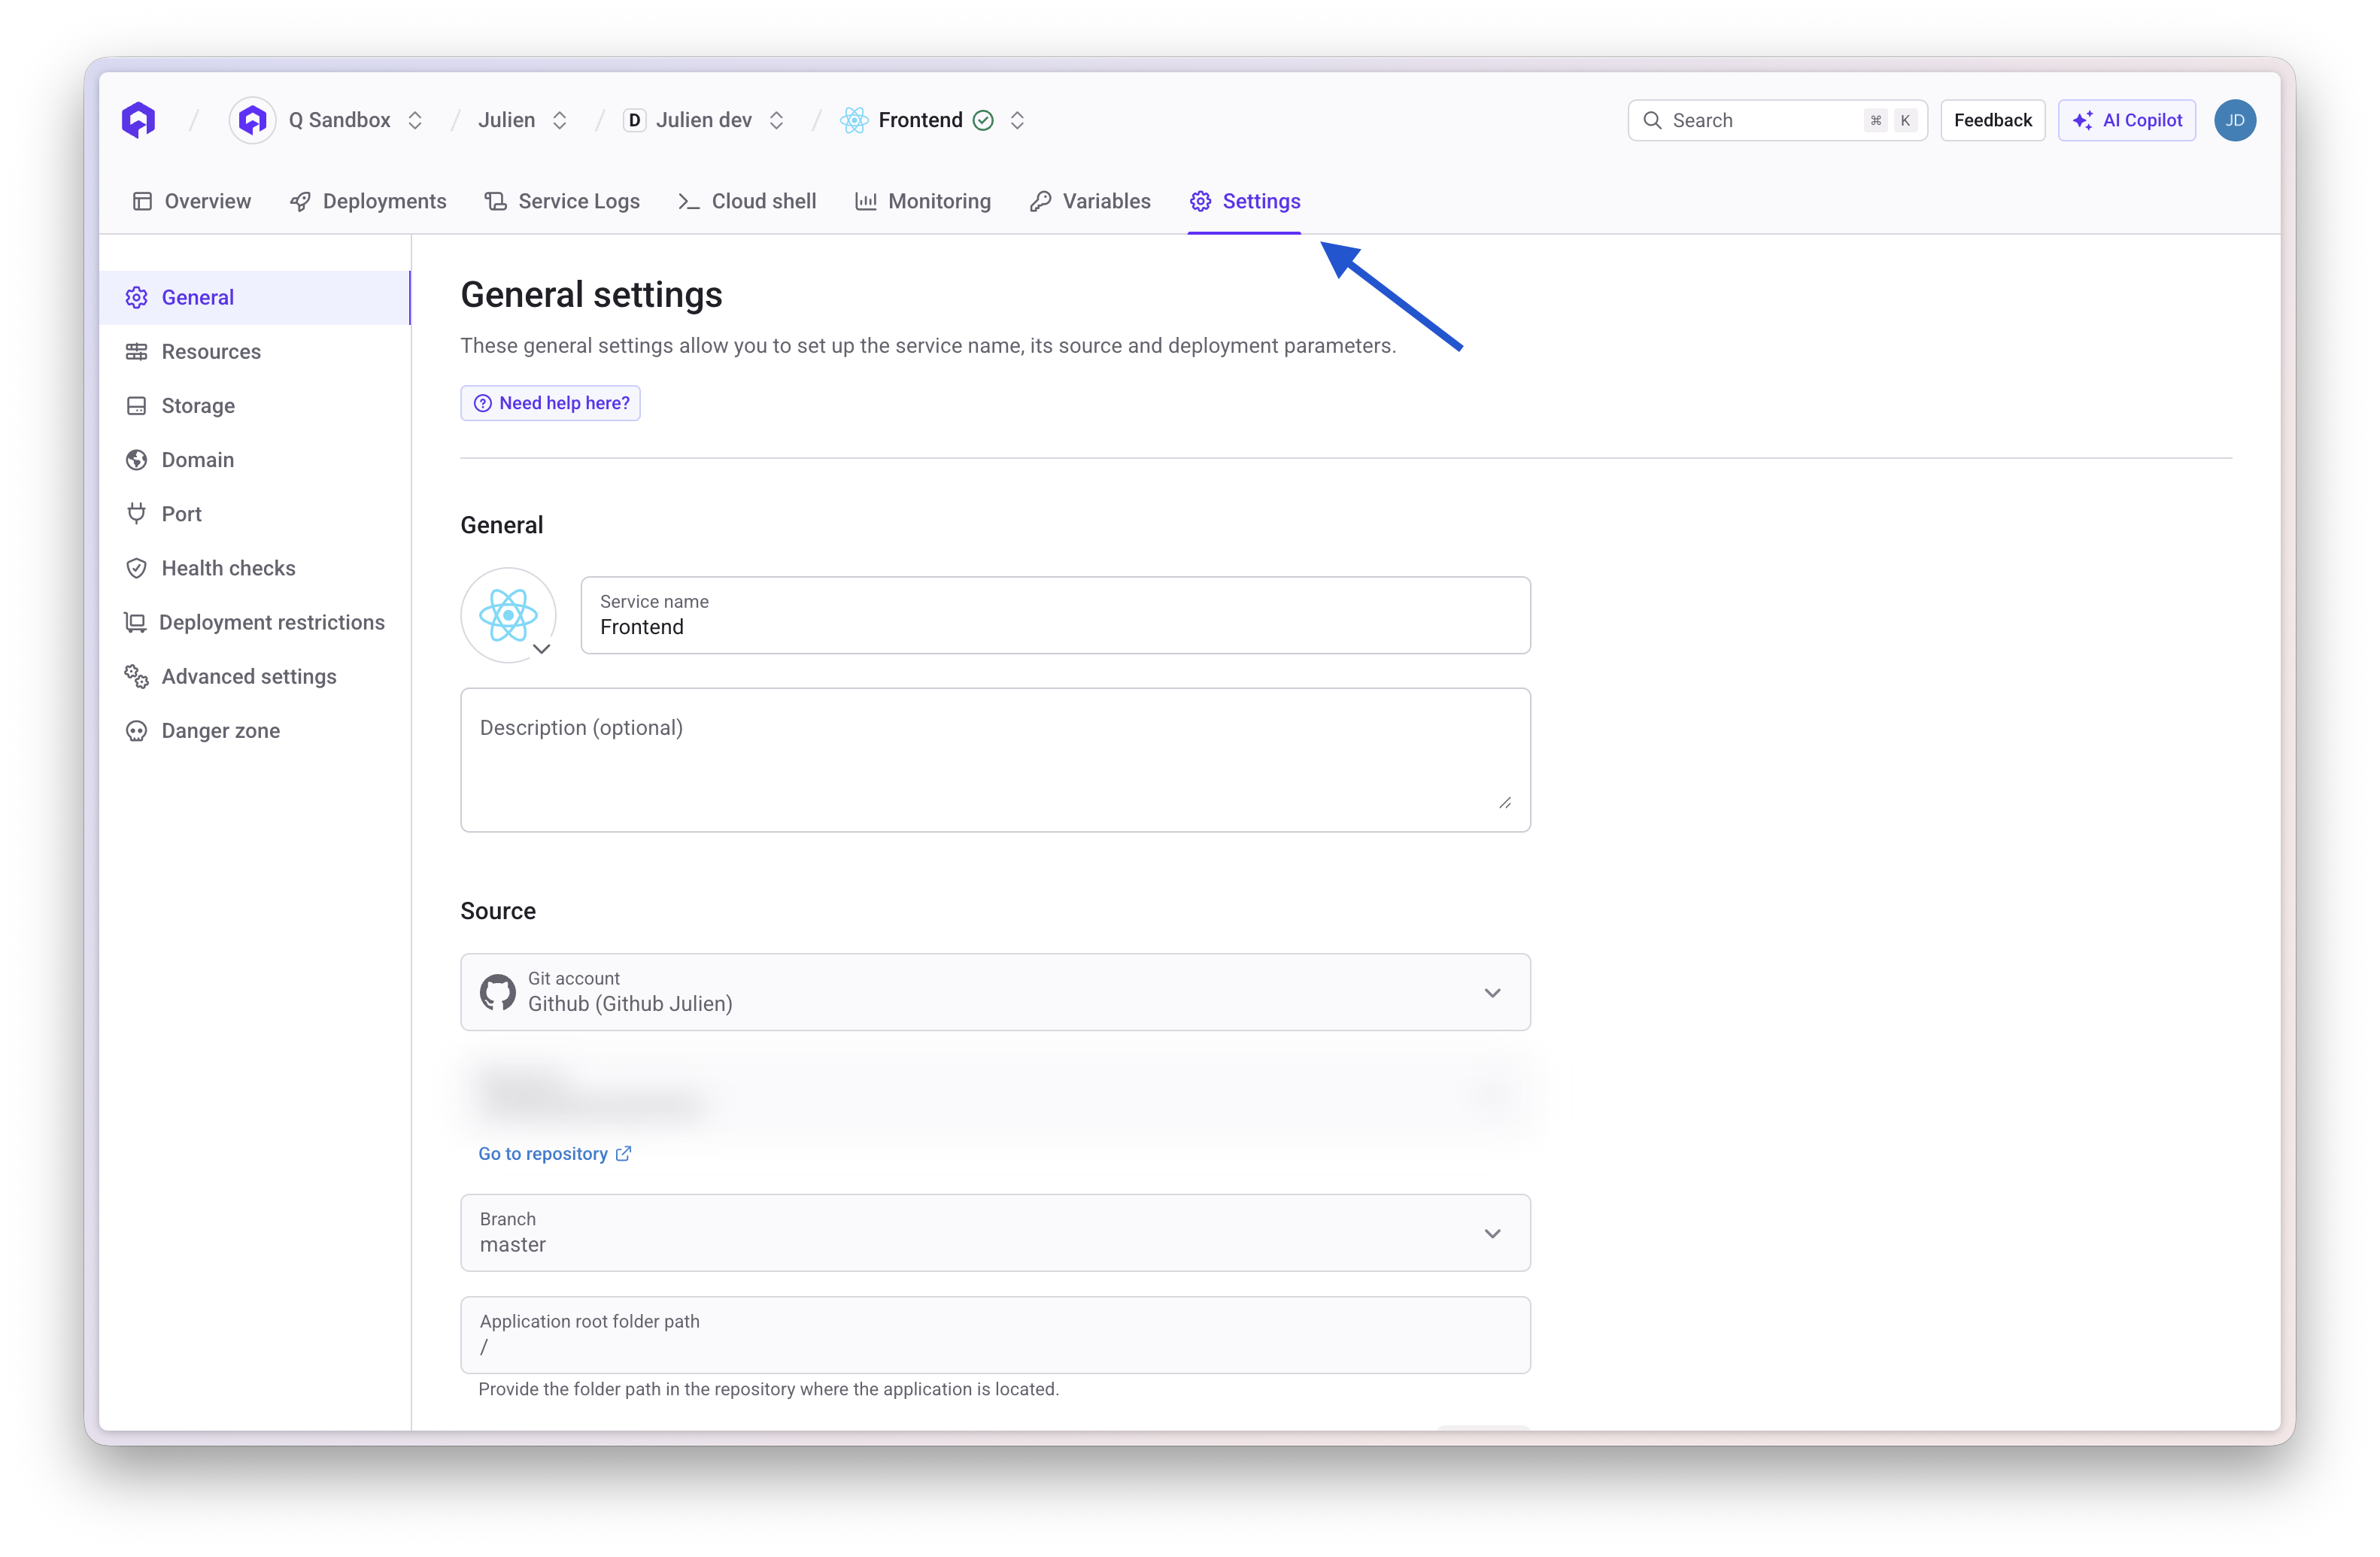The image size is (2380, 1557).
Task: Select Resources in the settings sidebar
Action: [255, 351]
